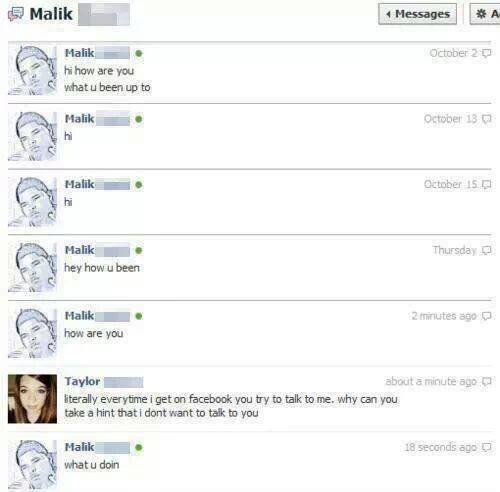
Task: Click the speech bubble icon next to October 15
Action: 487,184
